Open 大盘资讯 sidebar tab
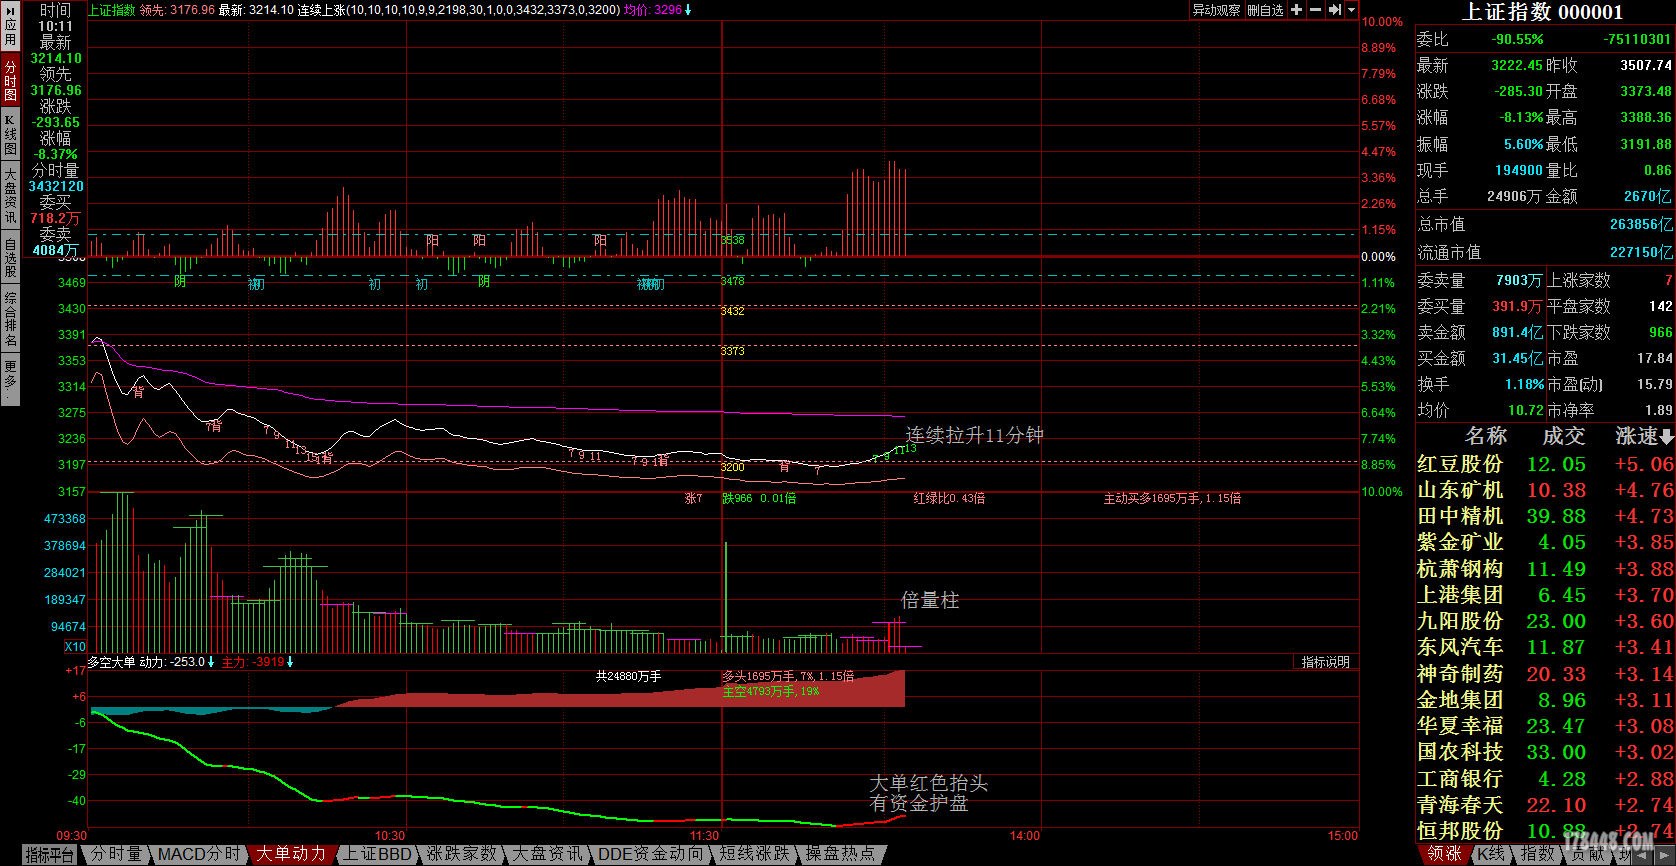This screenshot has height=866, width=1676. click(10, 195)
